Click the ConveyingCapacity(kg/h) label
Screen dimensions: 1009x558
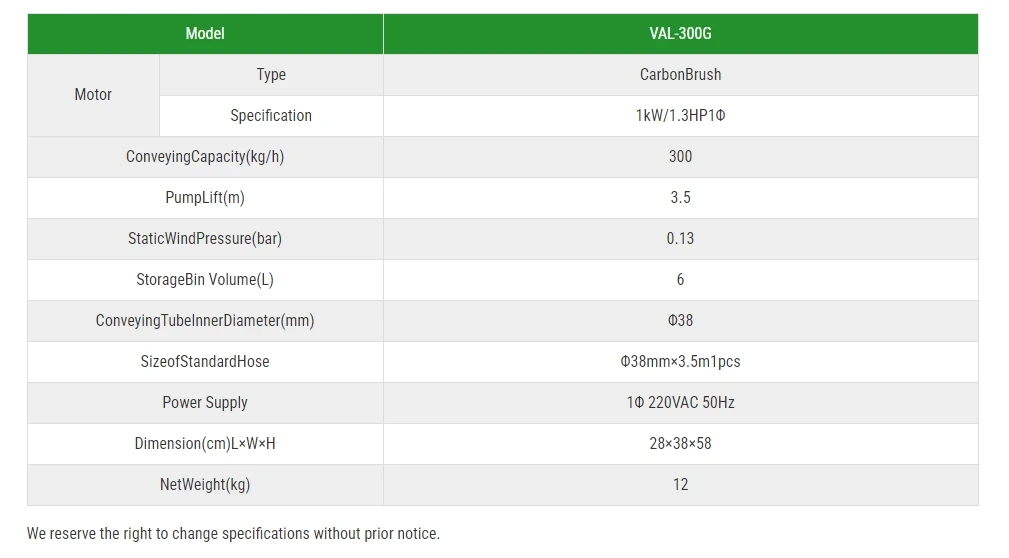[205, 156]
